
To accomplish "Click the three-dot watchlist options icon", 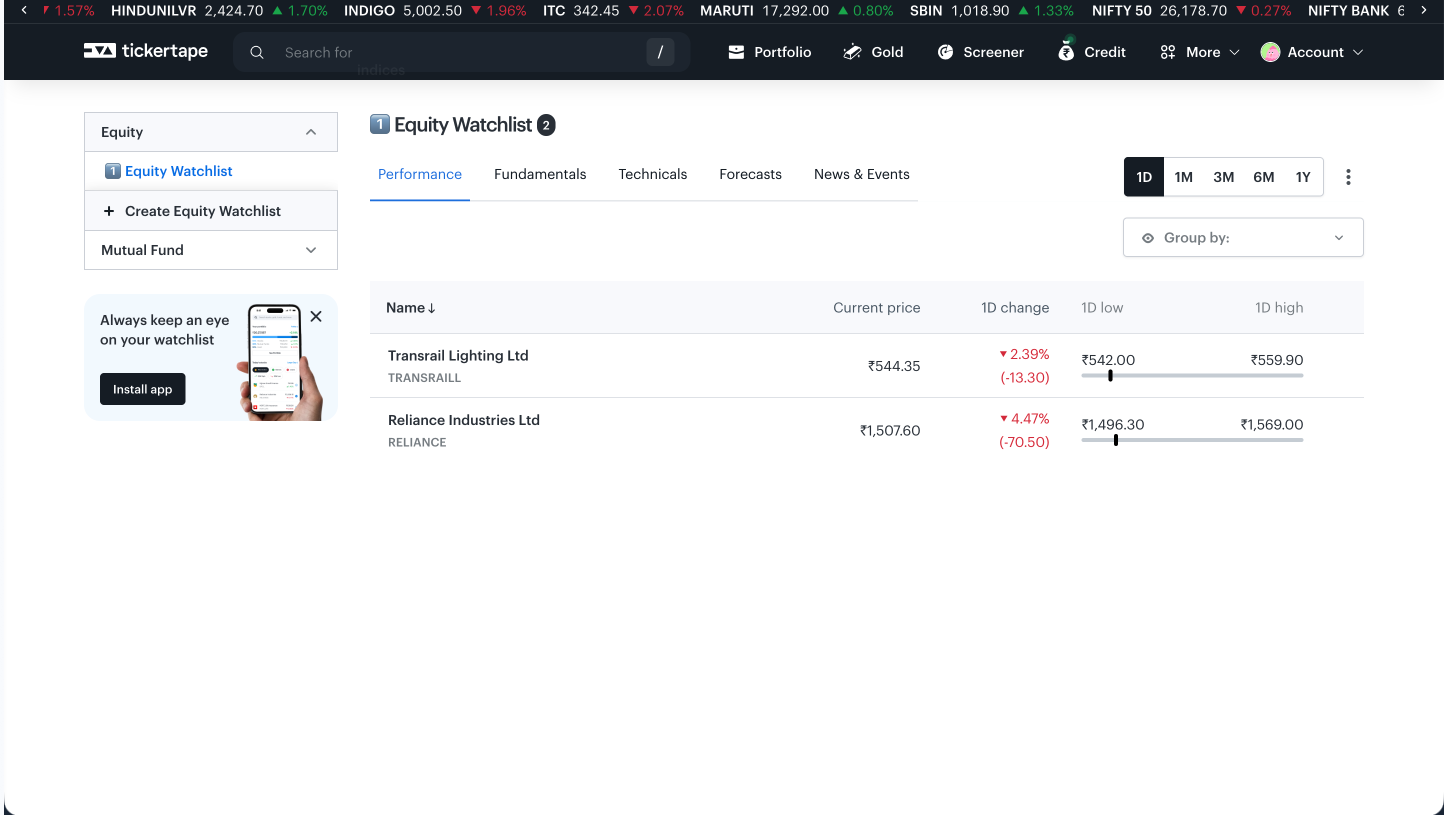I will pyautogui.click(x=1348, y=177).
